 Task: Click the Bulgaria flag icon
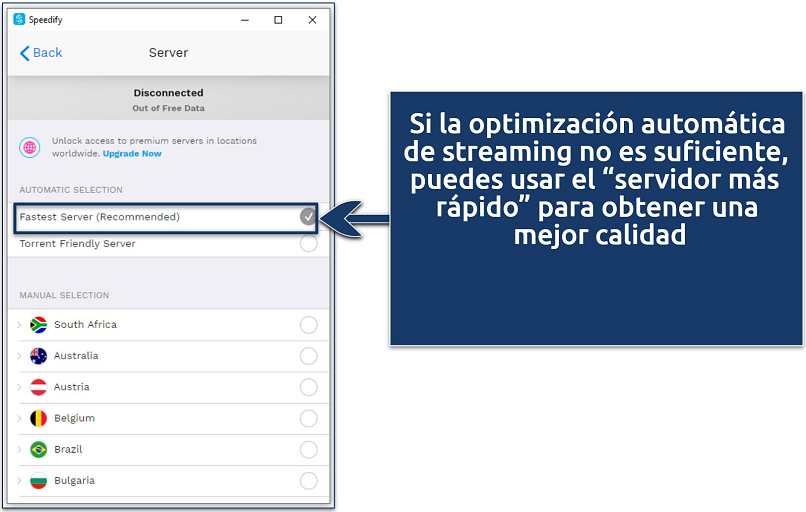point(39,480)
